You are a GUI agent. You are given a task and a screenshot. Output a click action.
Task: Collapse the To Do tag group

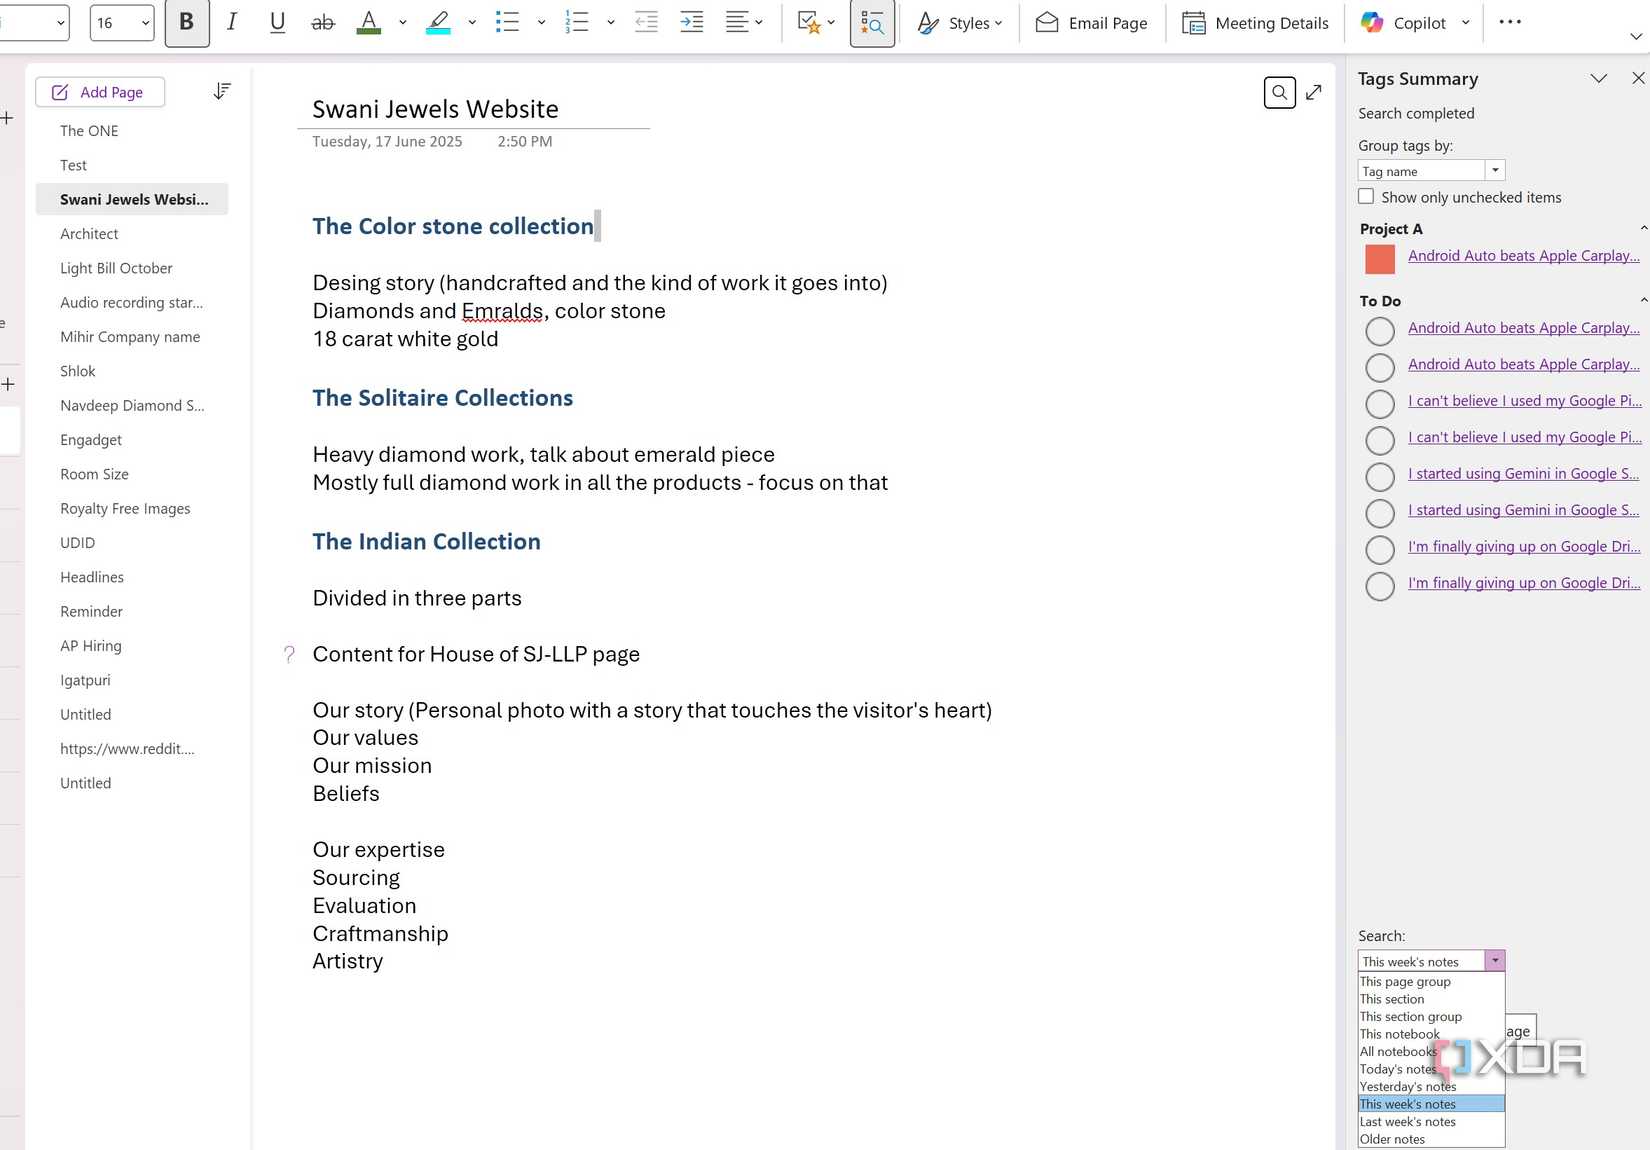1643,300
